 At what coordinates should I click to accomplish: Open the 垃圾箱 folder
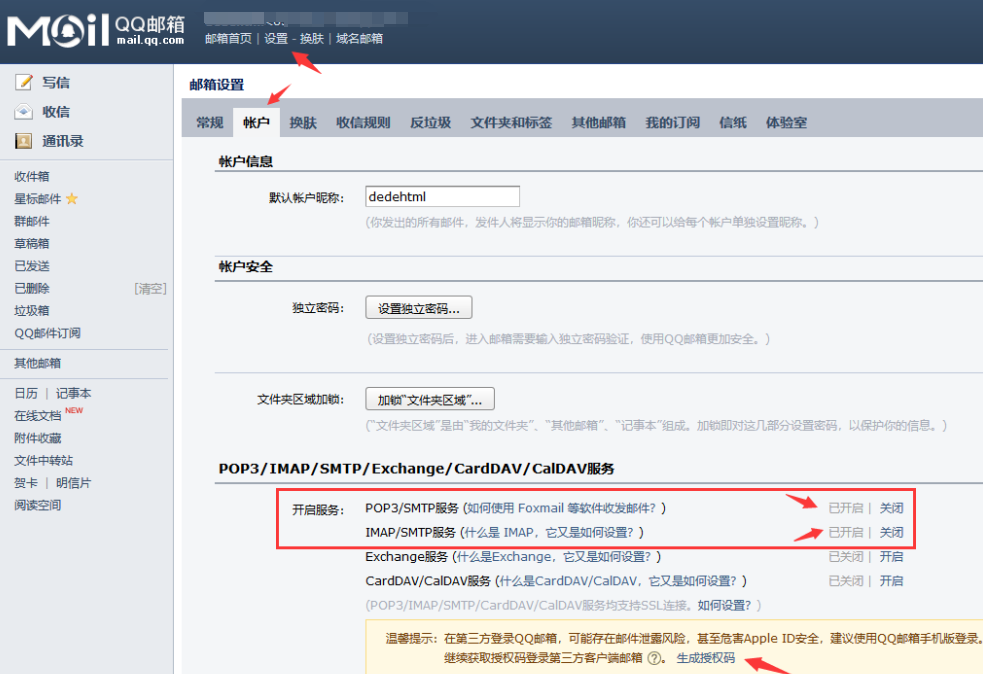tap(32, 311)
